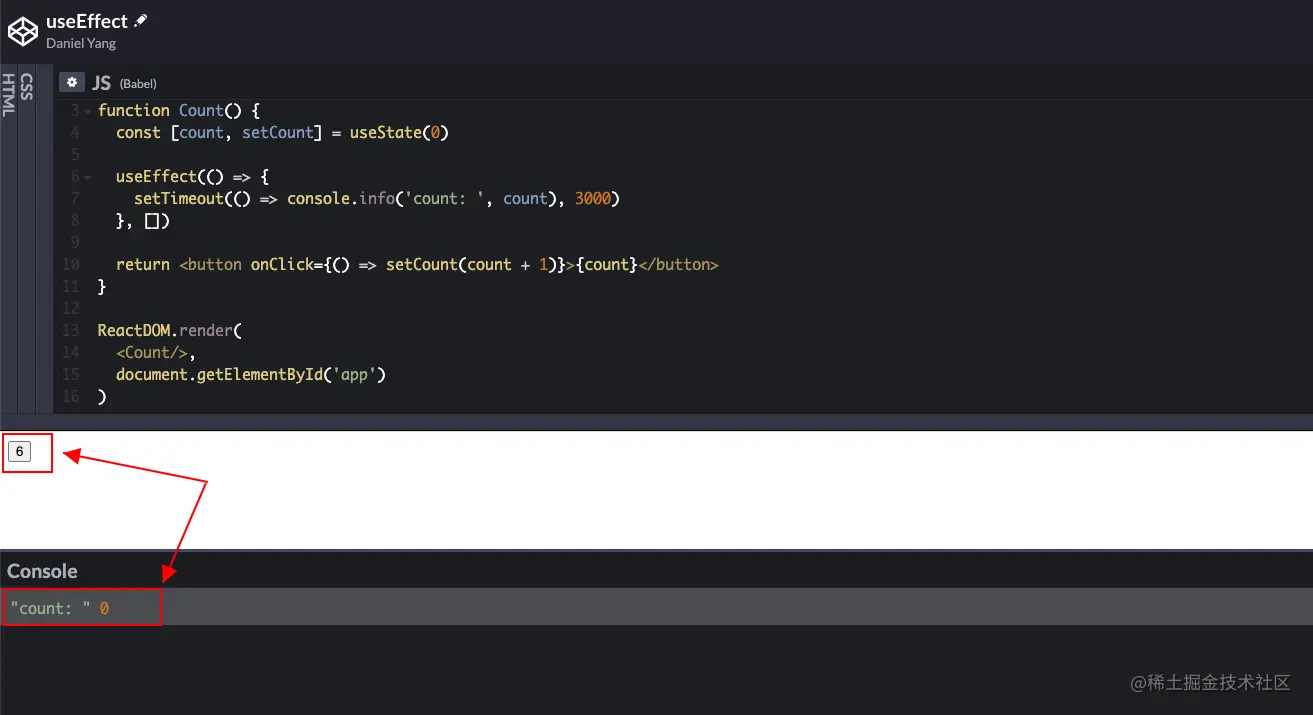
Task: Click <Count/> on line 14
Action: tap(152, 352)
